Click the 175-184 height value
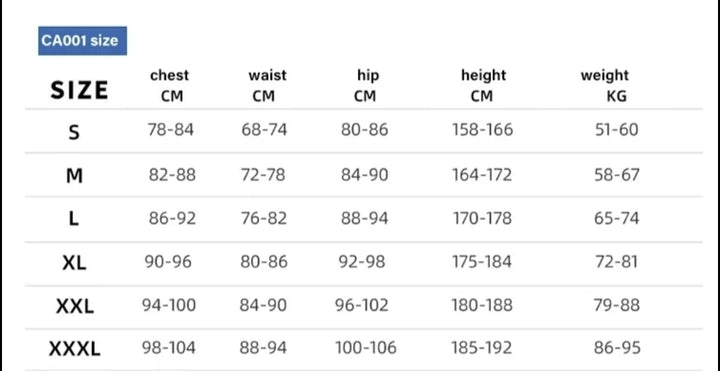 (482, 262)
